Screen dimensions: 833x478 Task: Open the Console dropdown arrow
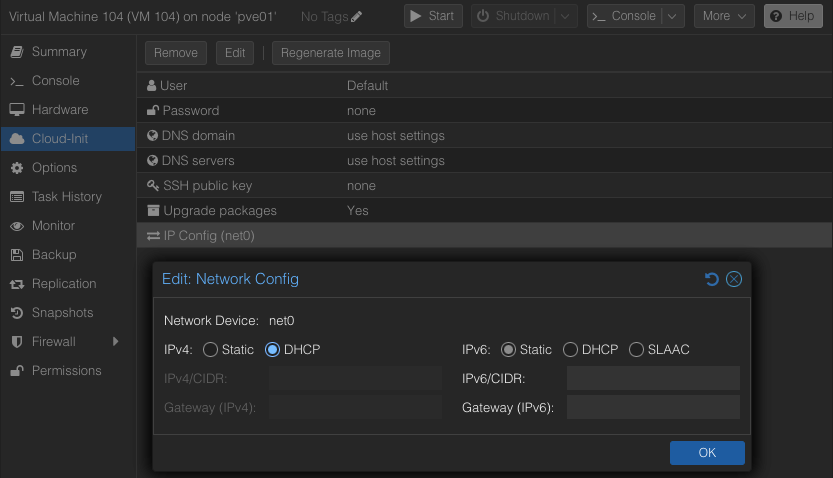click(x=672, y=16)
